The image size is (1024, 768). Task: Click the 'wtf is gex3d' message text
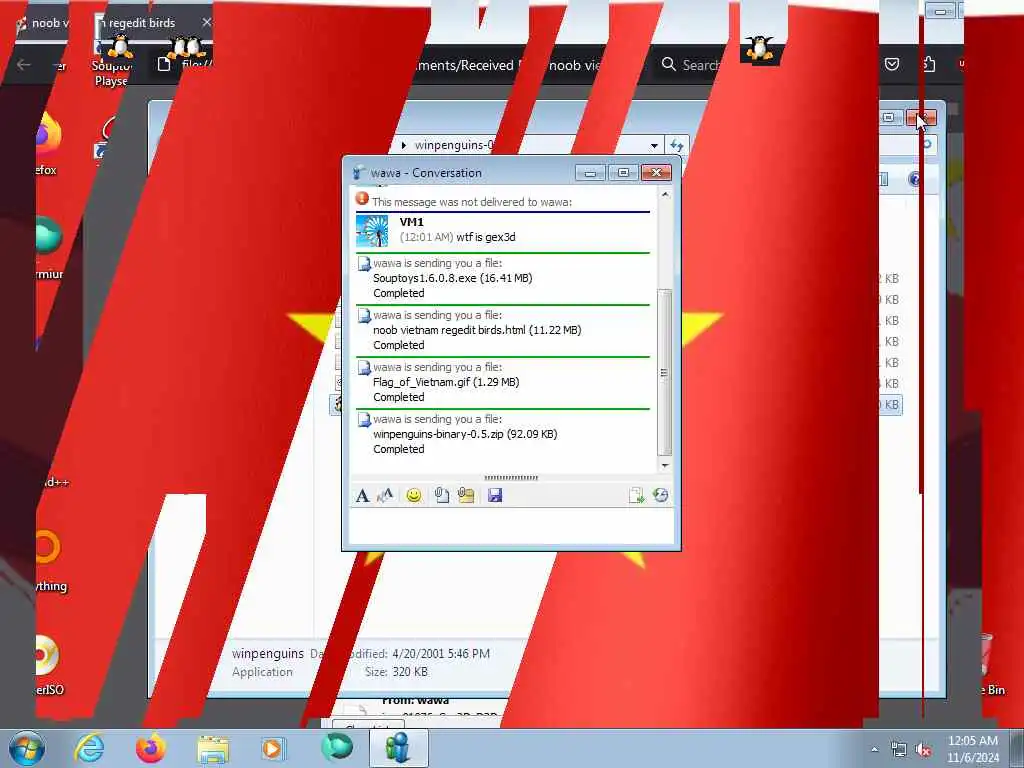[486, 237]
